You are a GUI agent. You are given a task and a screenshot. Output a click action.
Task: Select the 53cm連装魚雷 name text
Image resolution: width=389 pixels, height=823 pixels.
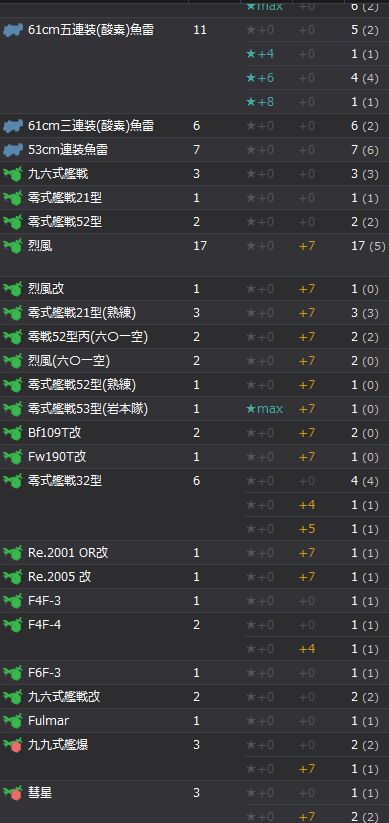tap(68, 150)
